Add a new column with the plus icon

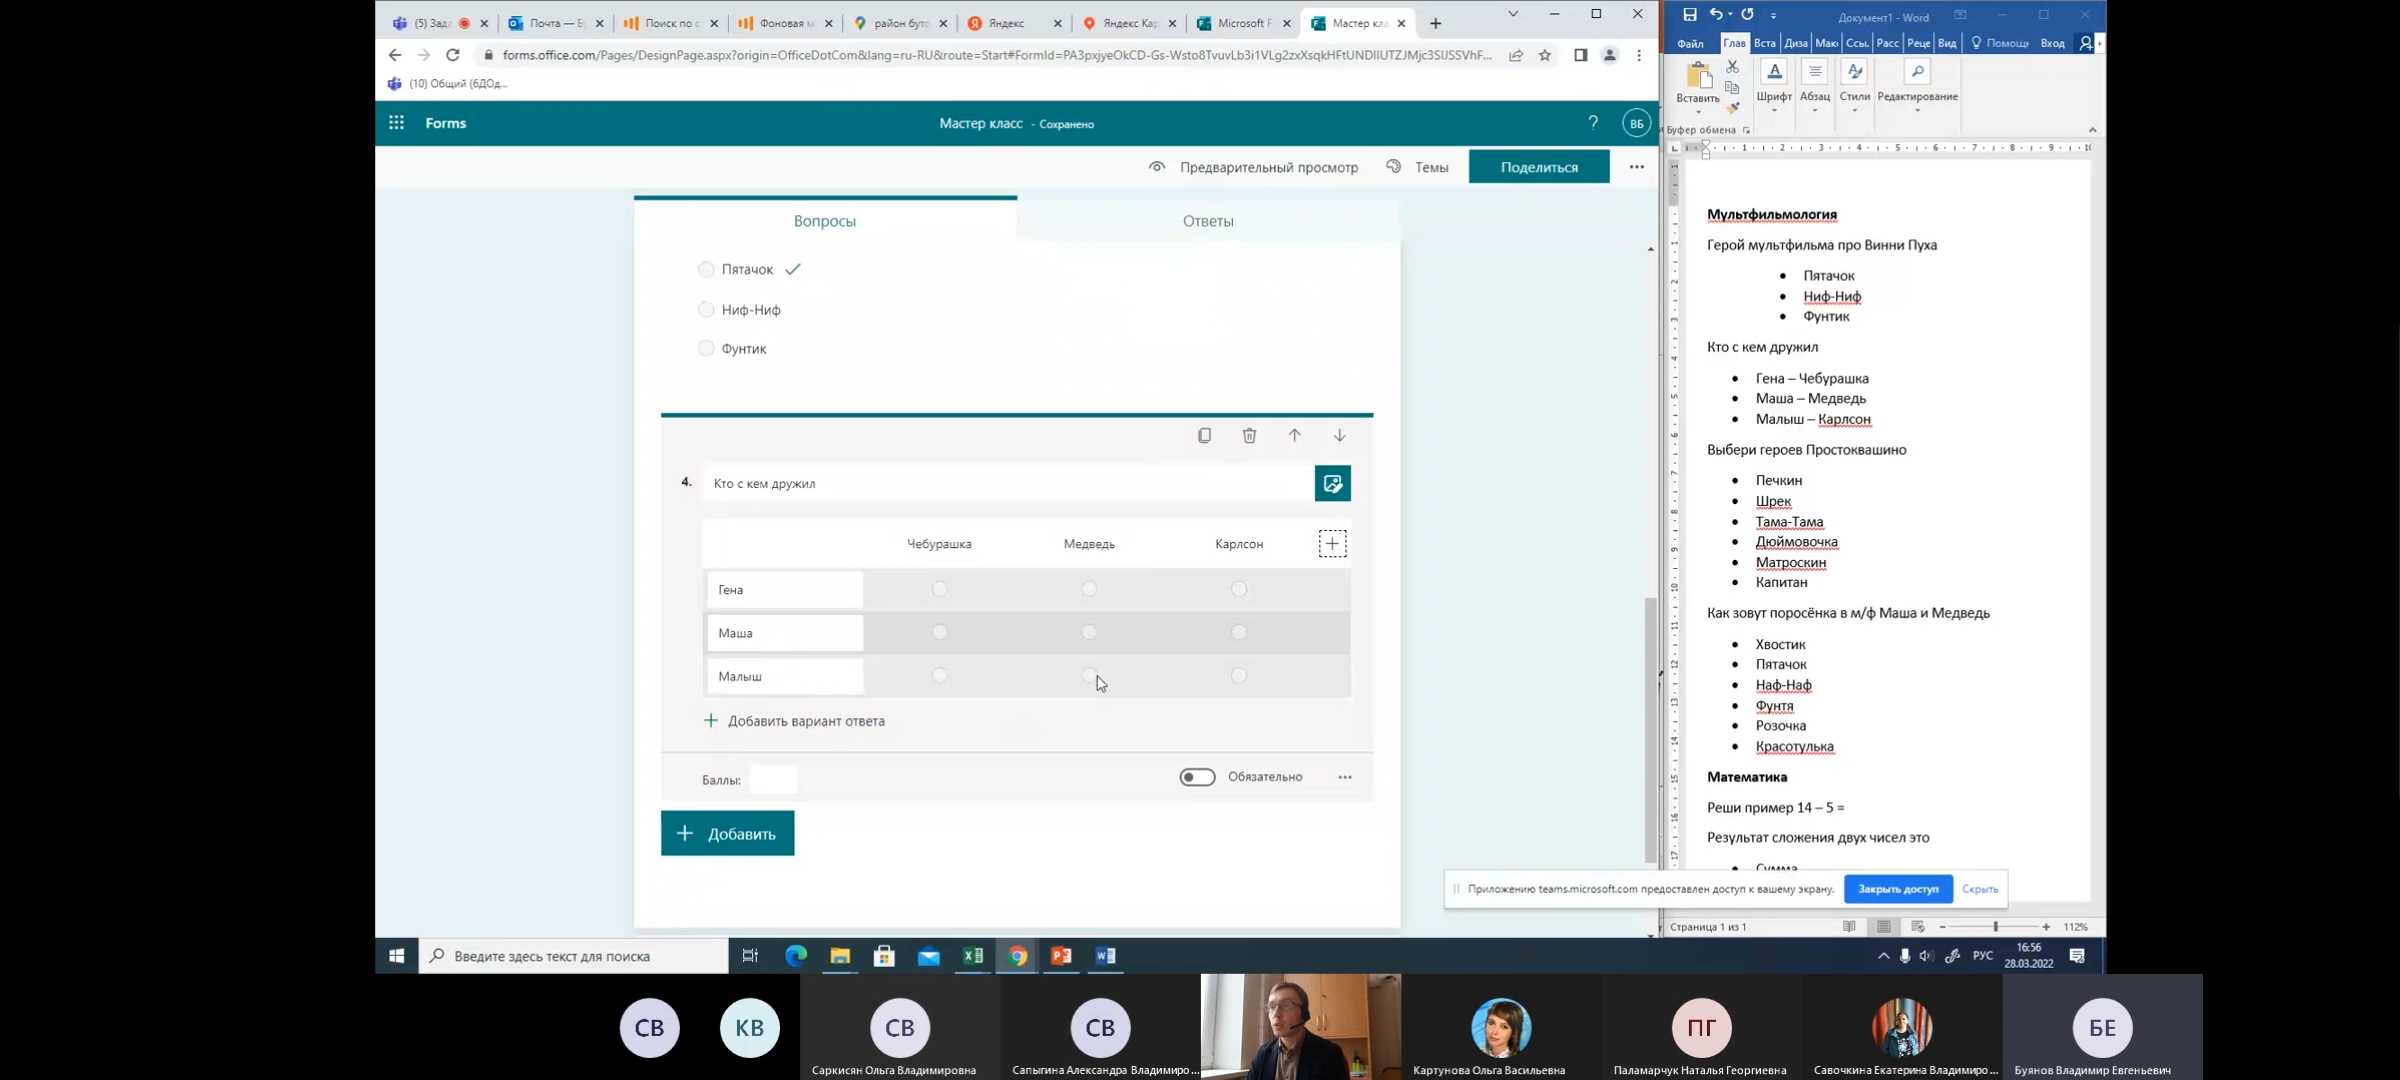pyautogui.click(x=1332, y=543)
